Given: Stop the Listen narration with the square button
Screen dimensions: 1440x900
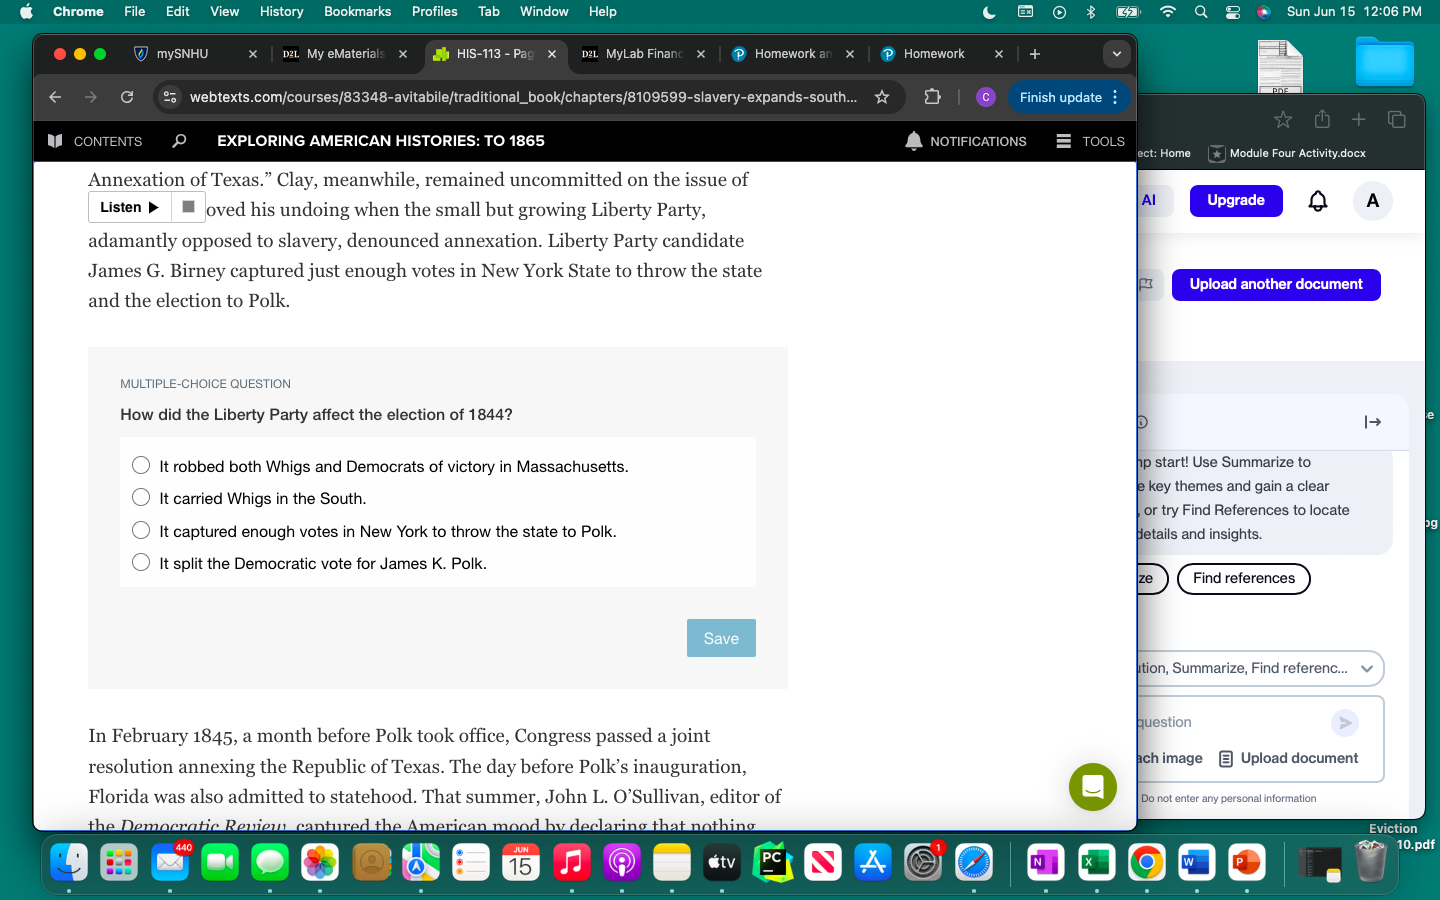Looking at the screenshot, I should [188, 207].
